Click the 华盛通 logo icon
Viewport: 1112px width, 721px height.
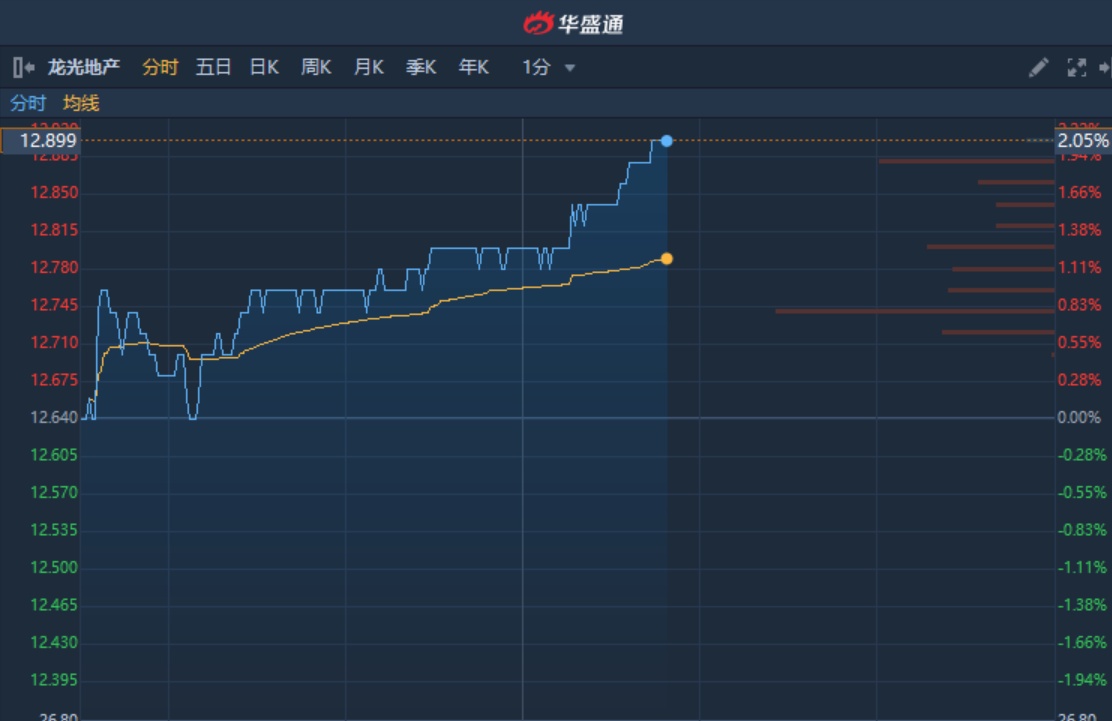538,23
